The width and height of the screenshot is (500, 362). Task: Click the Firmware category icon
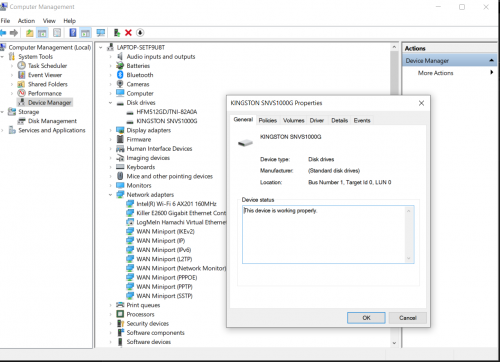[120, 139]
